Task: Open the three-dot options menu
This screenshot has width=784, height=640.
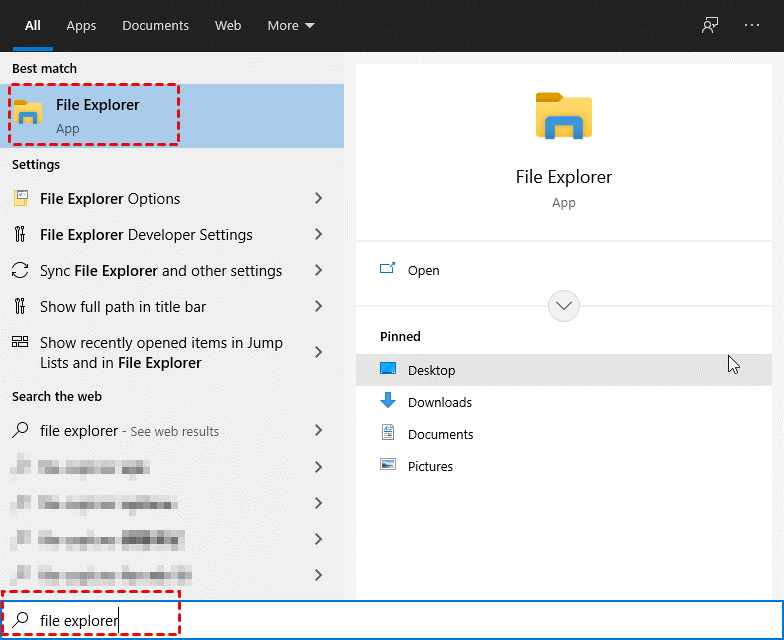Action: tap(752, 25)
